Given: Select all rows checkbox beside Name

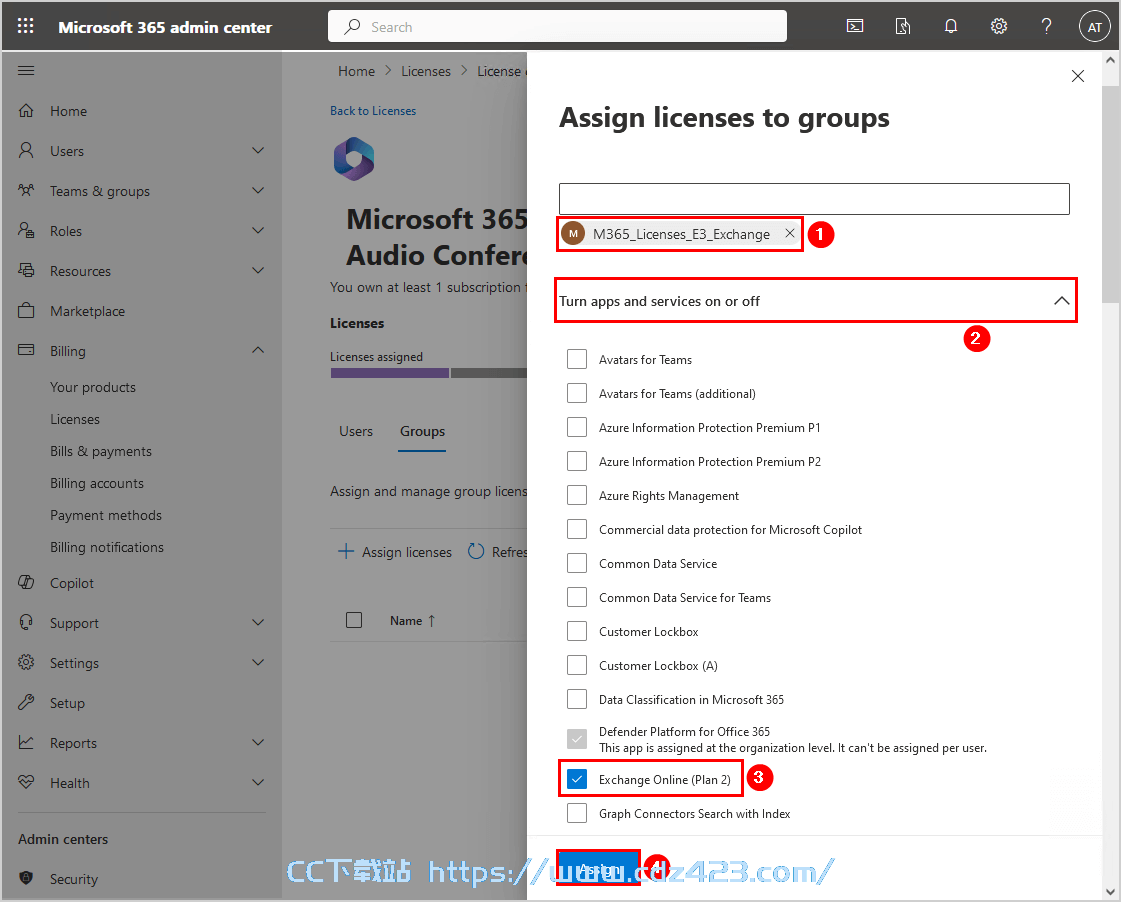Looking at the screenshot, I should pos(354,620).
